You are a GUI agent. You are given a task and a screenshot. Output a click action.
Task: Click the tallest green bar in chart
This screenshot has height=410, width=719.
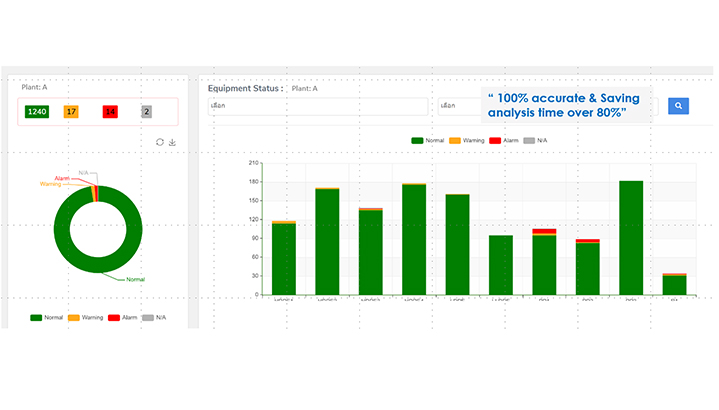click(631, 238)
